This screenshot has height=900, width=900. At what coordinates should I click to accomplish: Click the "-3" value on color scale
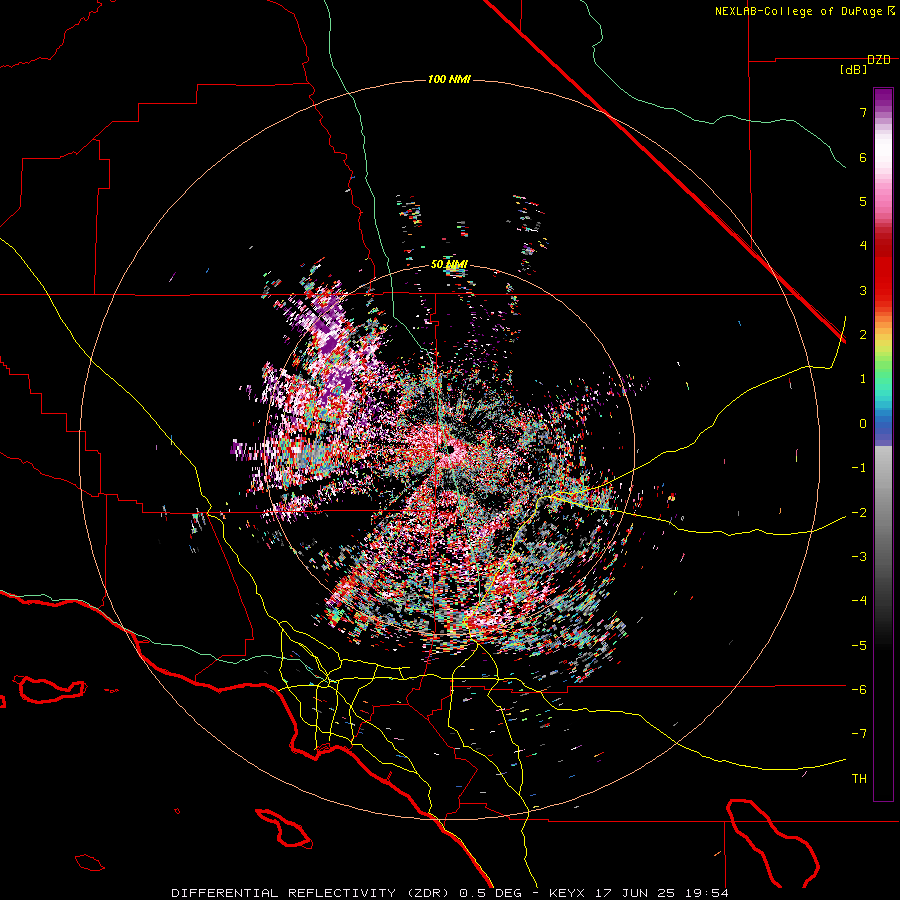(859, 557)
